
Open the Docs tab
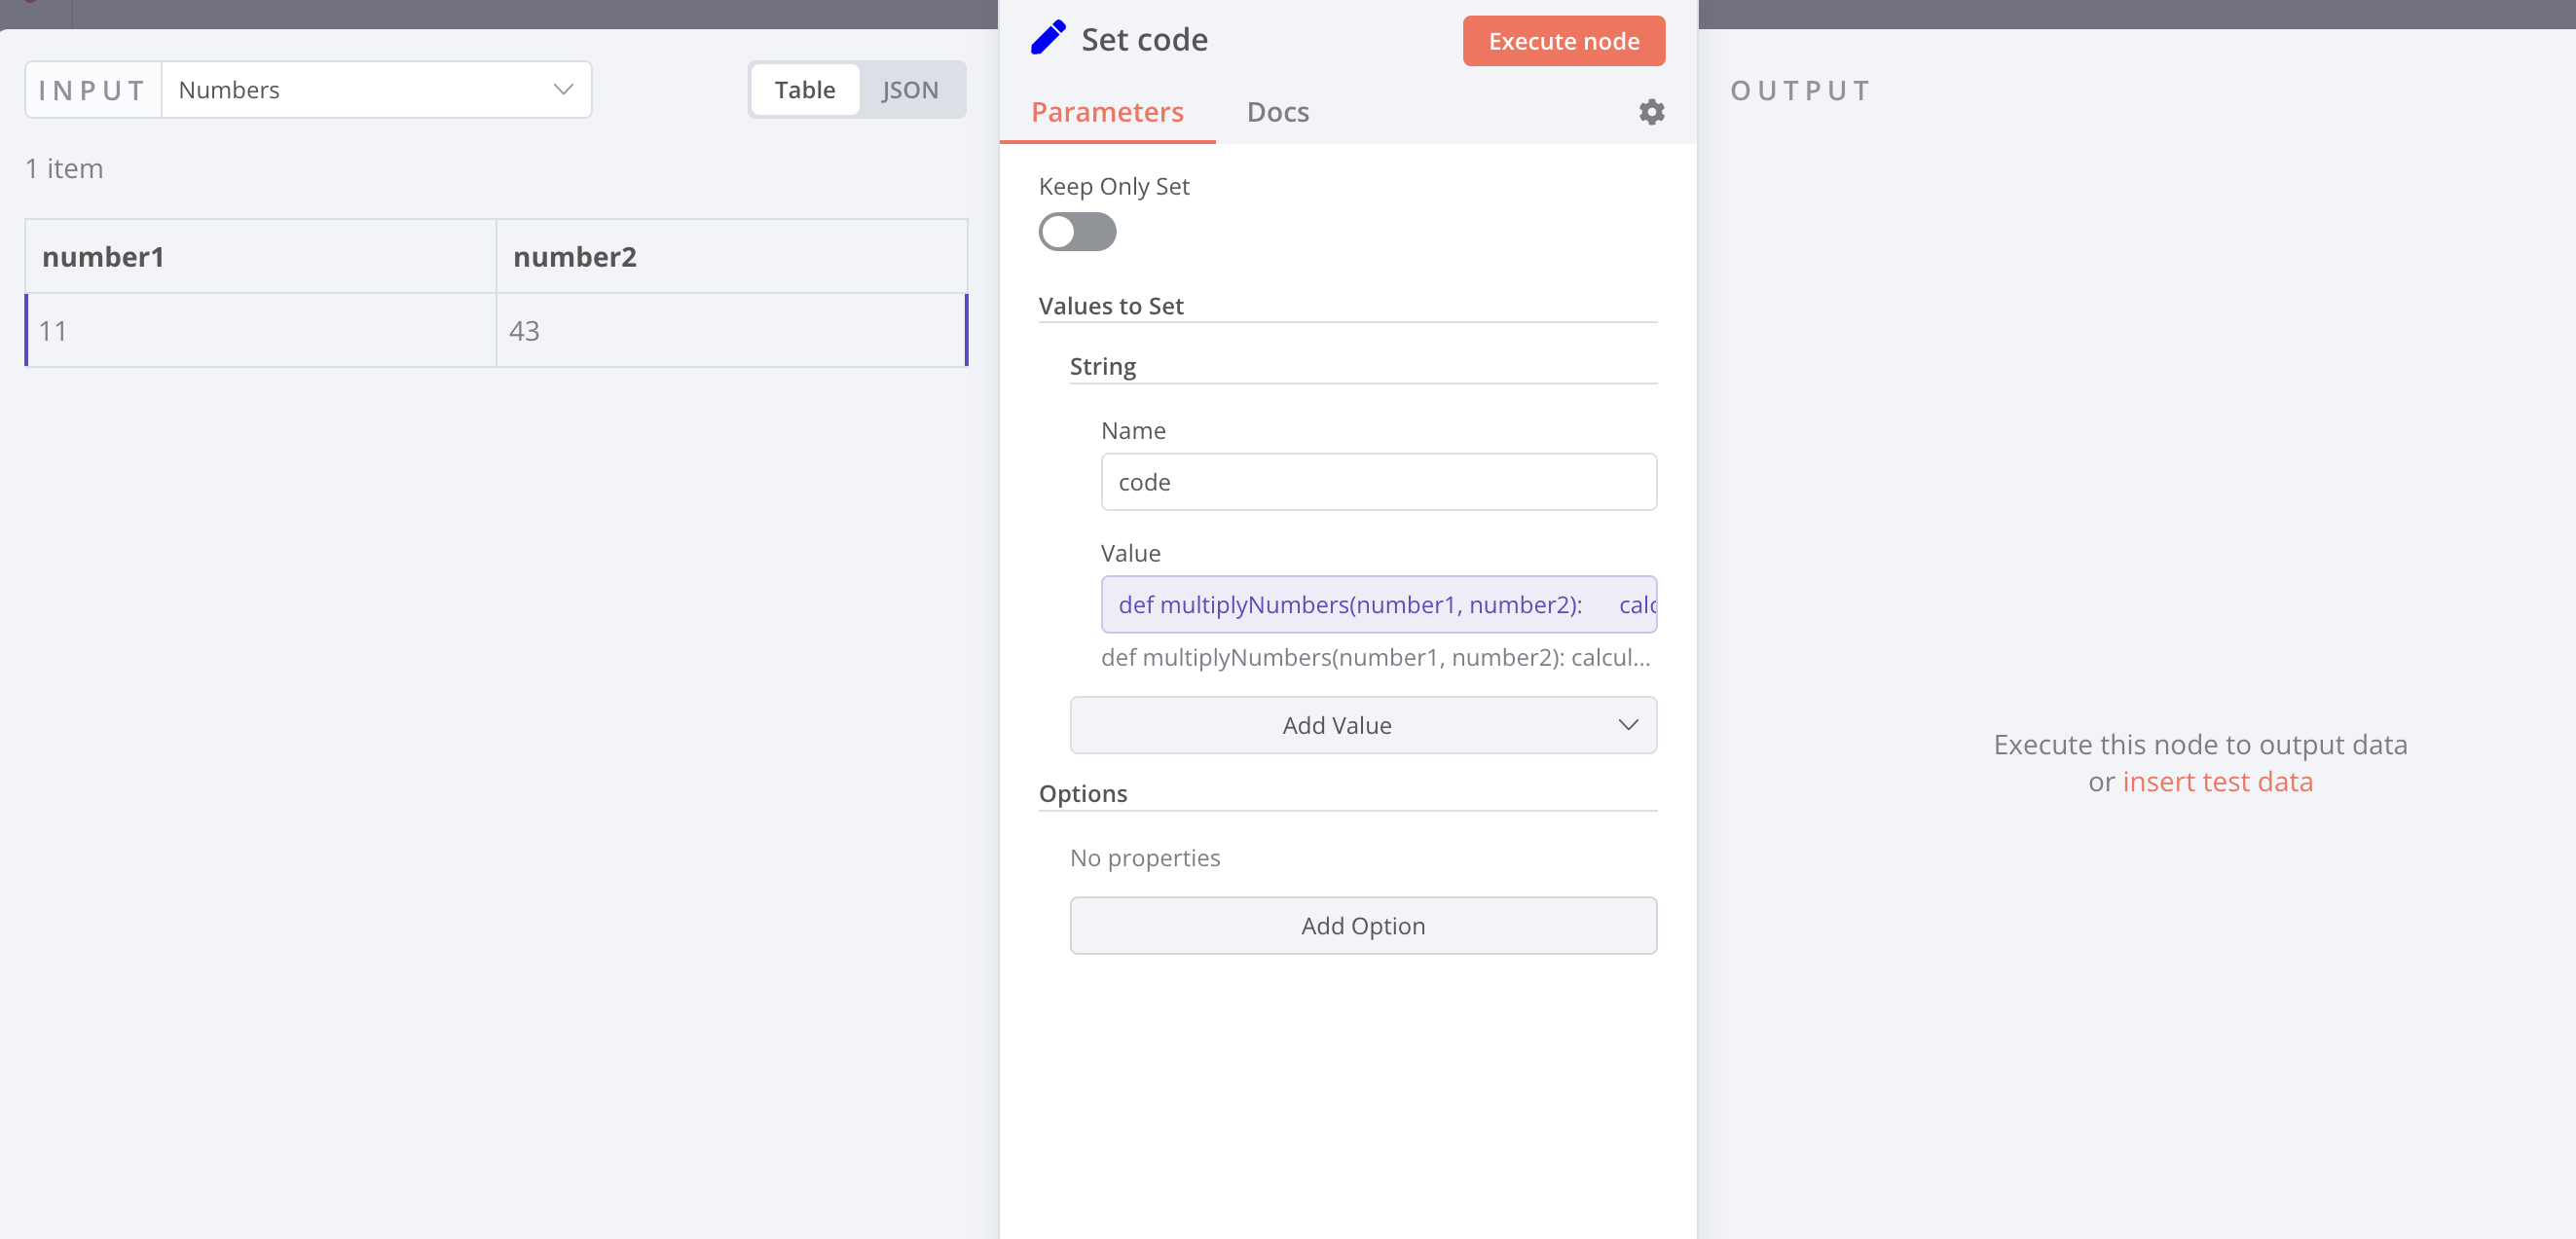(x=1277, y=112)
